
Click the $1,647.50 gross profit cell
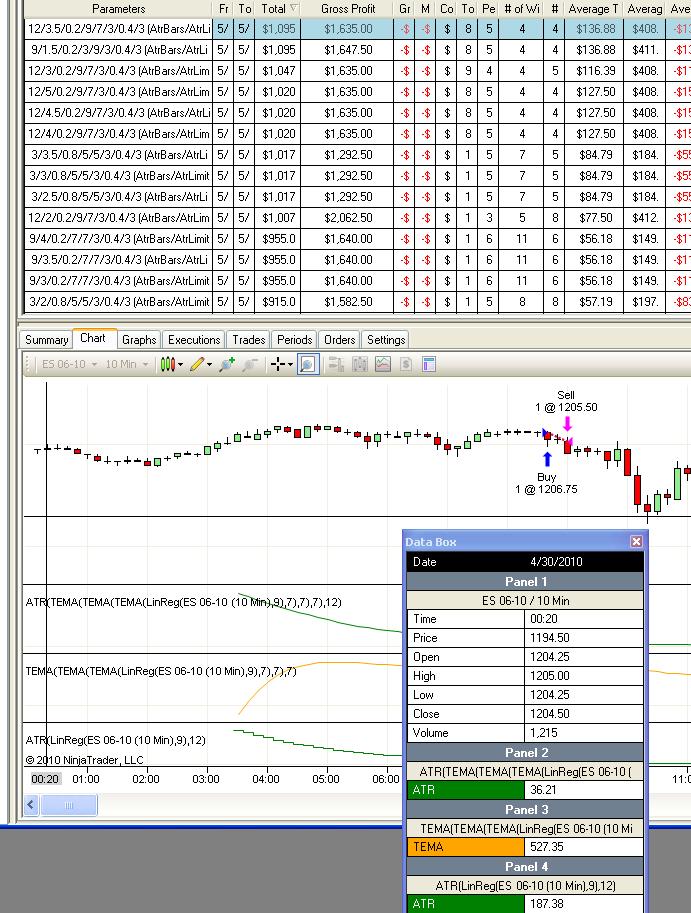pyautogui.click(x=348, y=49)
